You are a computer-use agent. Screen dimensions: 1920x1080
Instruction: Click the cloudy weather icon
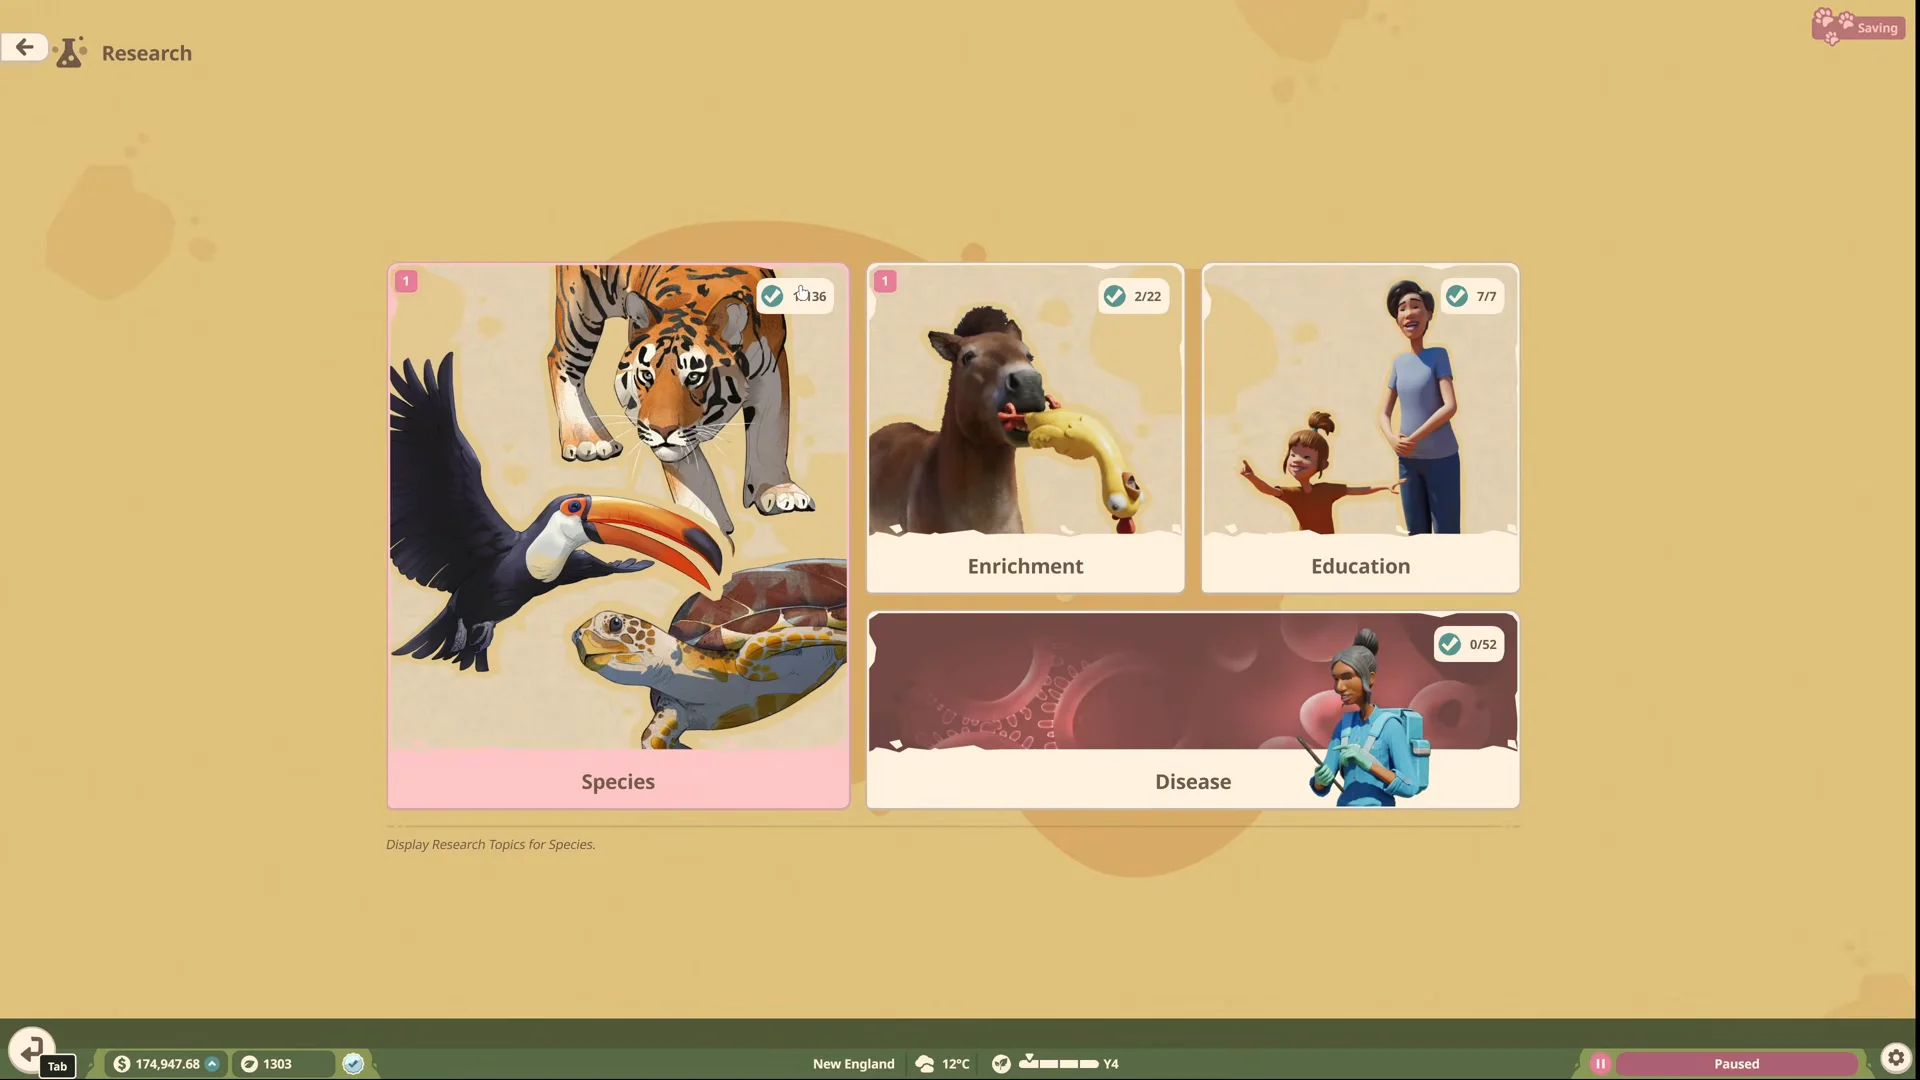coord(925,1064)
